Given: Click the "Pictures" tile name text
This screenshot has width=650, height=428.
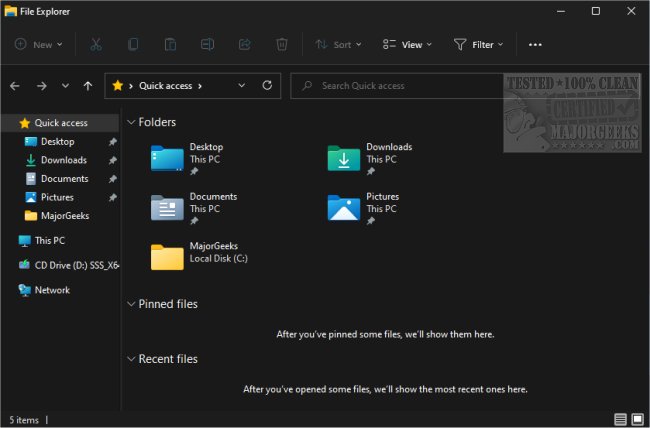Looking at the screenshot, I should tap(382, 196).
